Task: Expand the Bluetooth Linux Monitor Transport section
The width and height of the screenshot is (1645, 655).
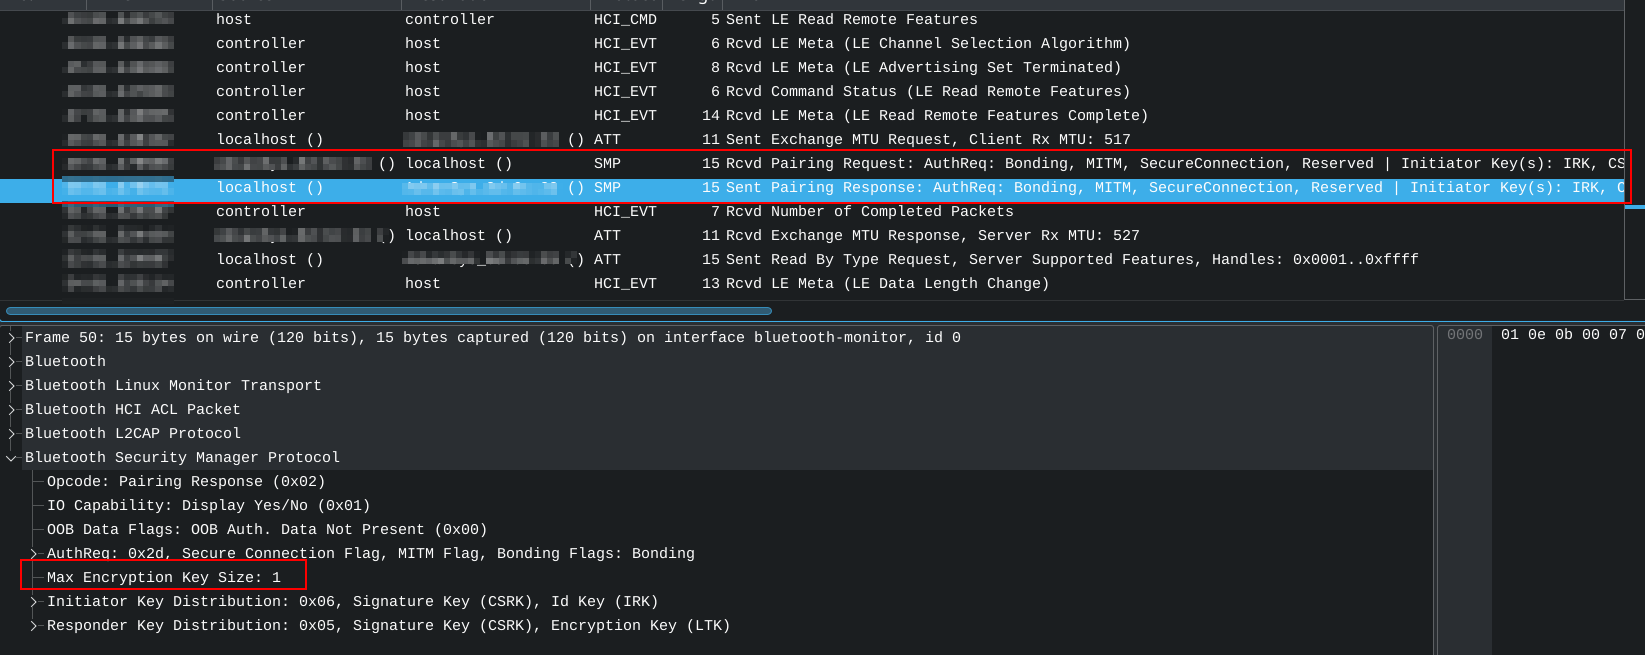Action: [12, 386]
